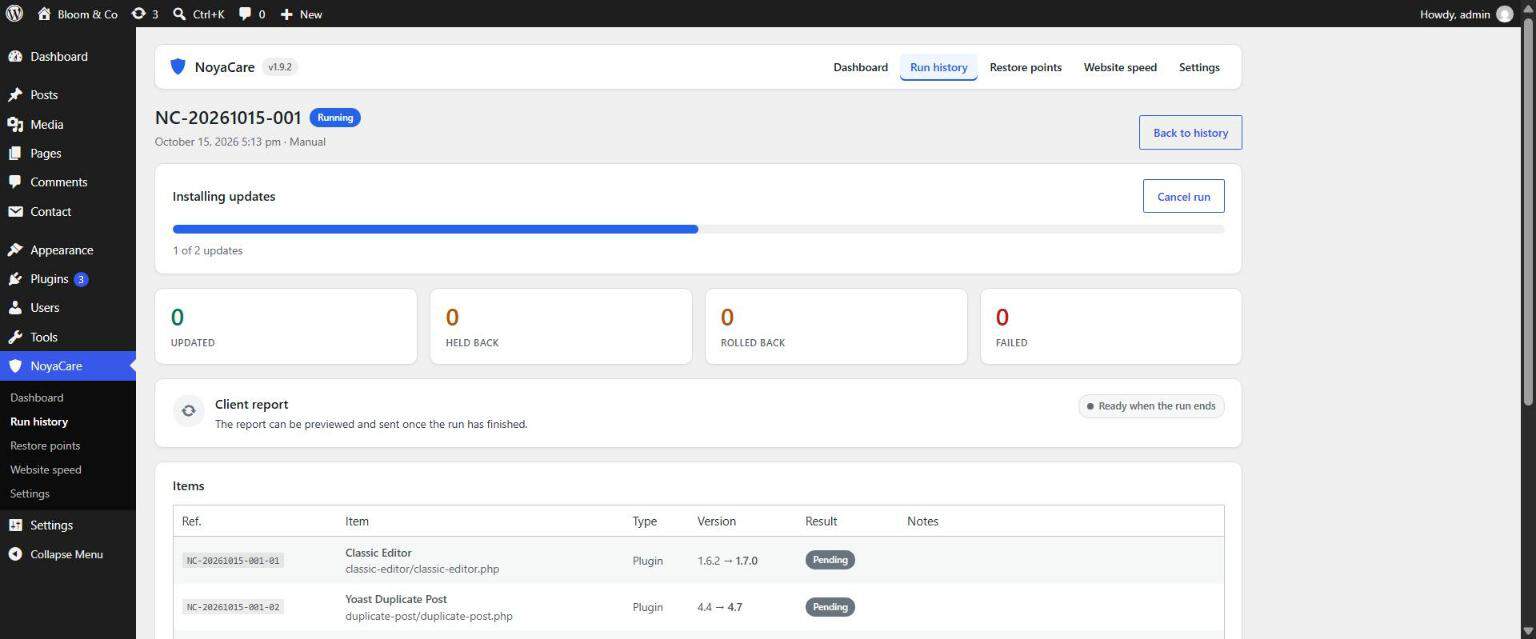Click the plus icon beside New
This screenshot has width=1536, height=639.
[287, 14]
